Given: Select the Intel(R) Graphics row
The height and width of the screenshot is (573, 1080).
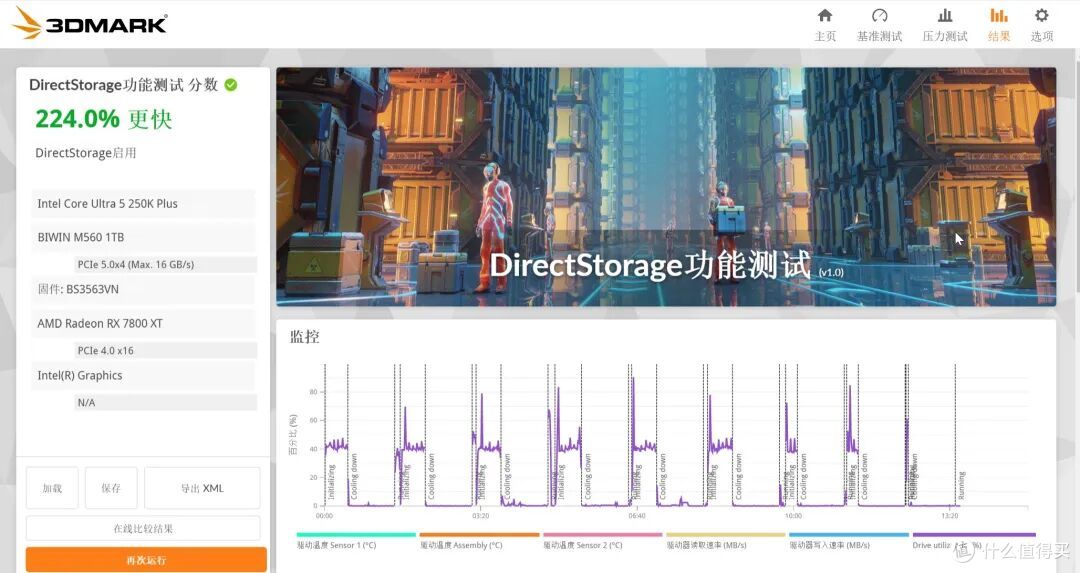Looking at the screenshot, I should click(143, 375).
